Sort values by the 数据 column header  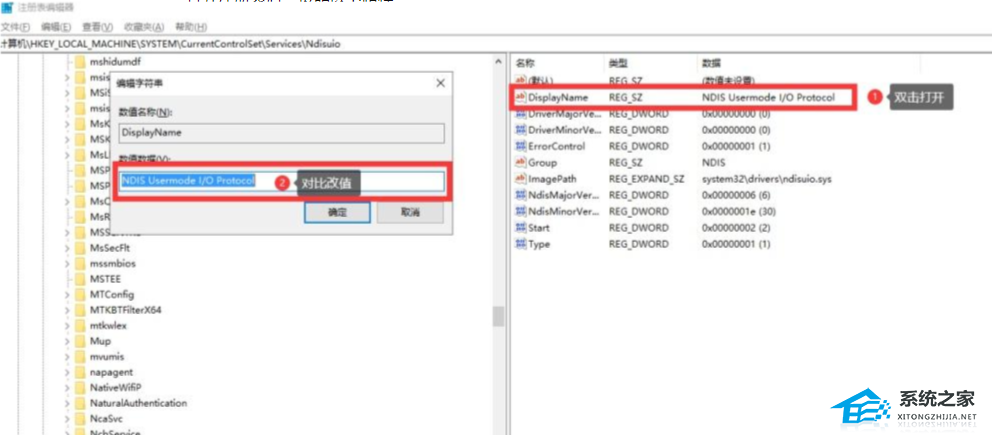pyautogui.click(x=712, y=63)
